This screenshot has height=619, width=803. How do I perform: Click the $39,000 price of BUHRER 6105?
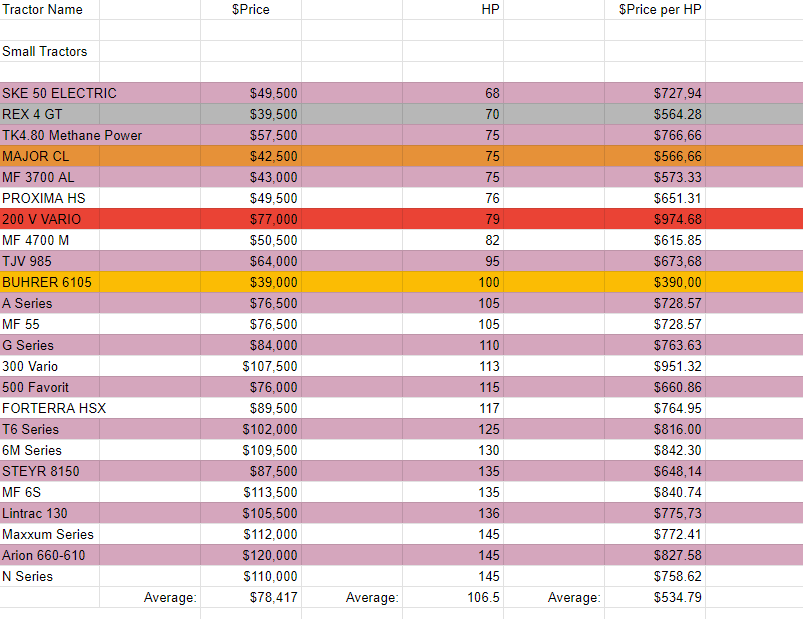click(x=251, y=282)
